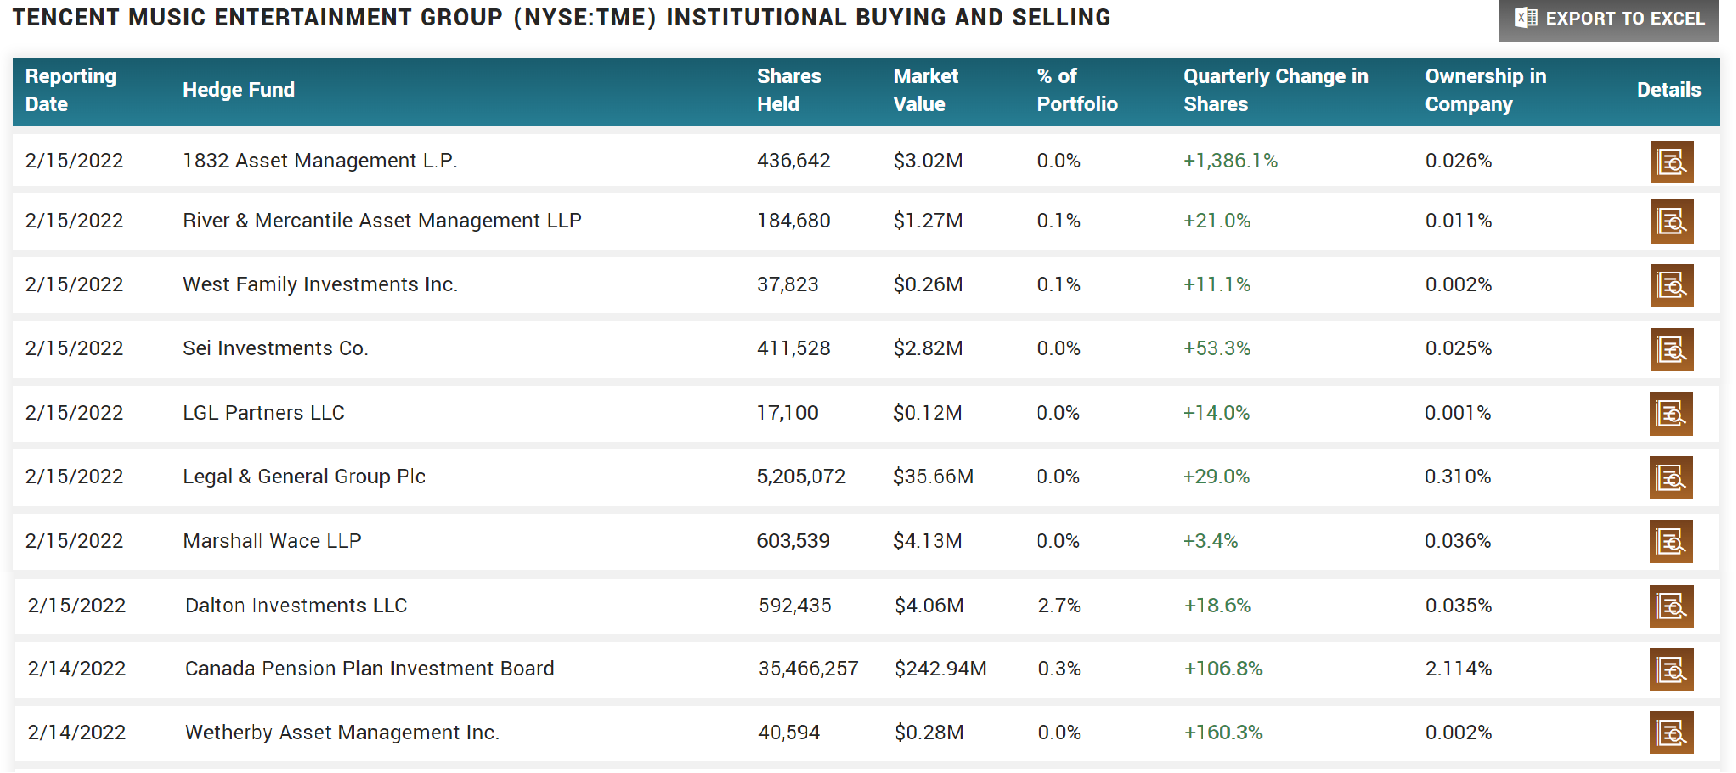Image resolution: width=1736 pixels, height=773 pixels.
Task: Open 1832 Asset Management L.P. fund name
Action: [x=319, y=161]
